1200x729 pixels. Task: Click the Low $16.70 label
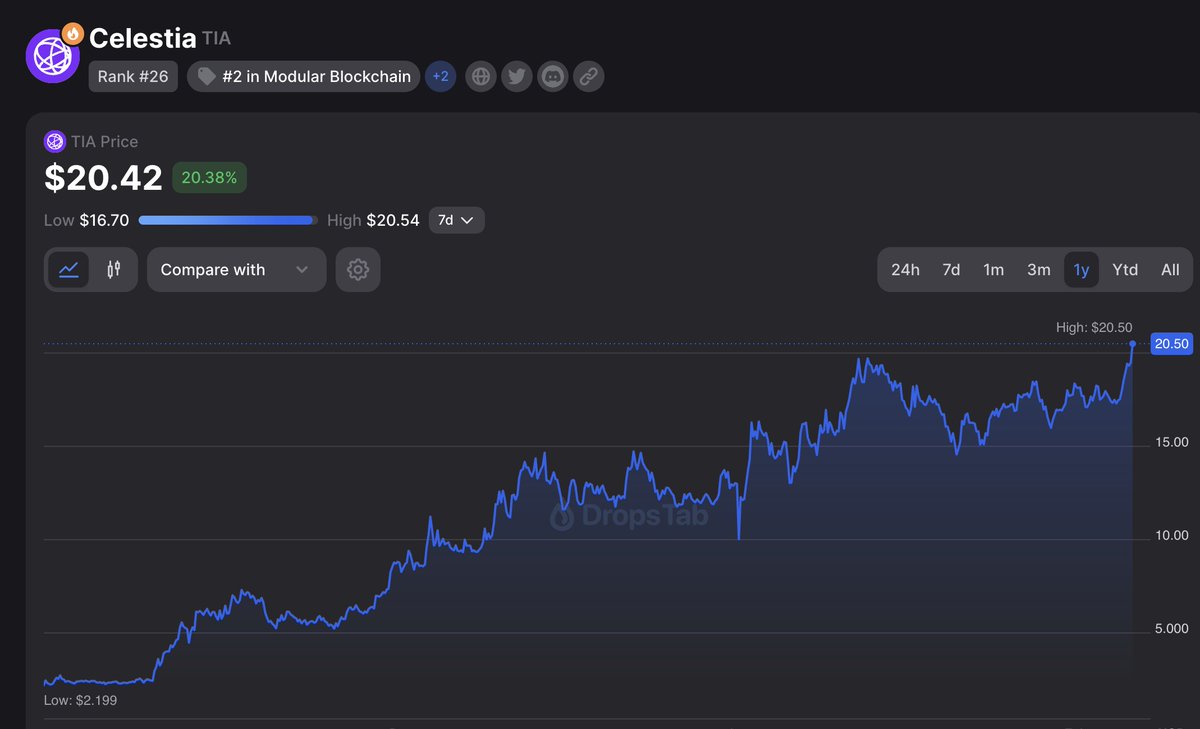point(86,220)
